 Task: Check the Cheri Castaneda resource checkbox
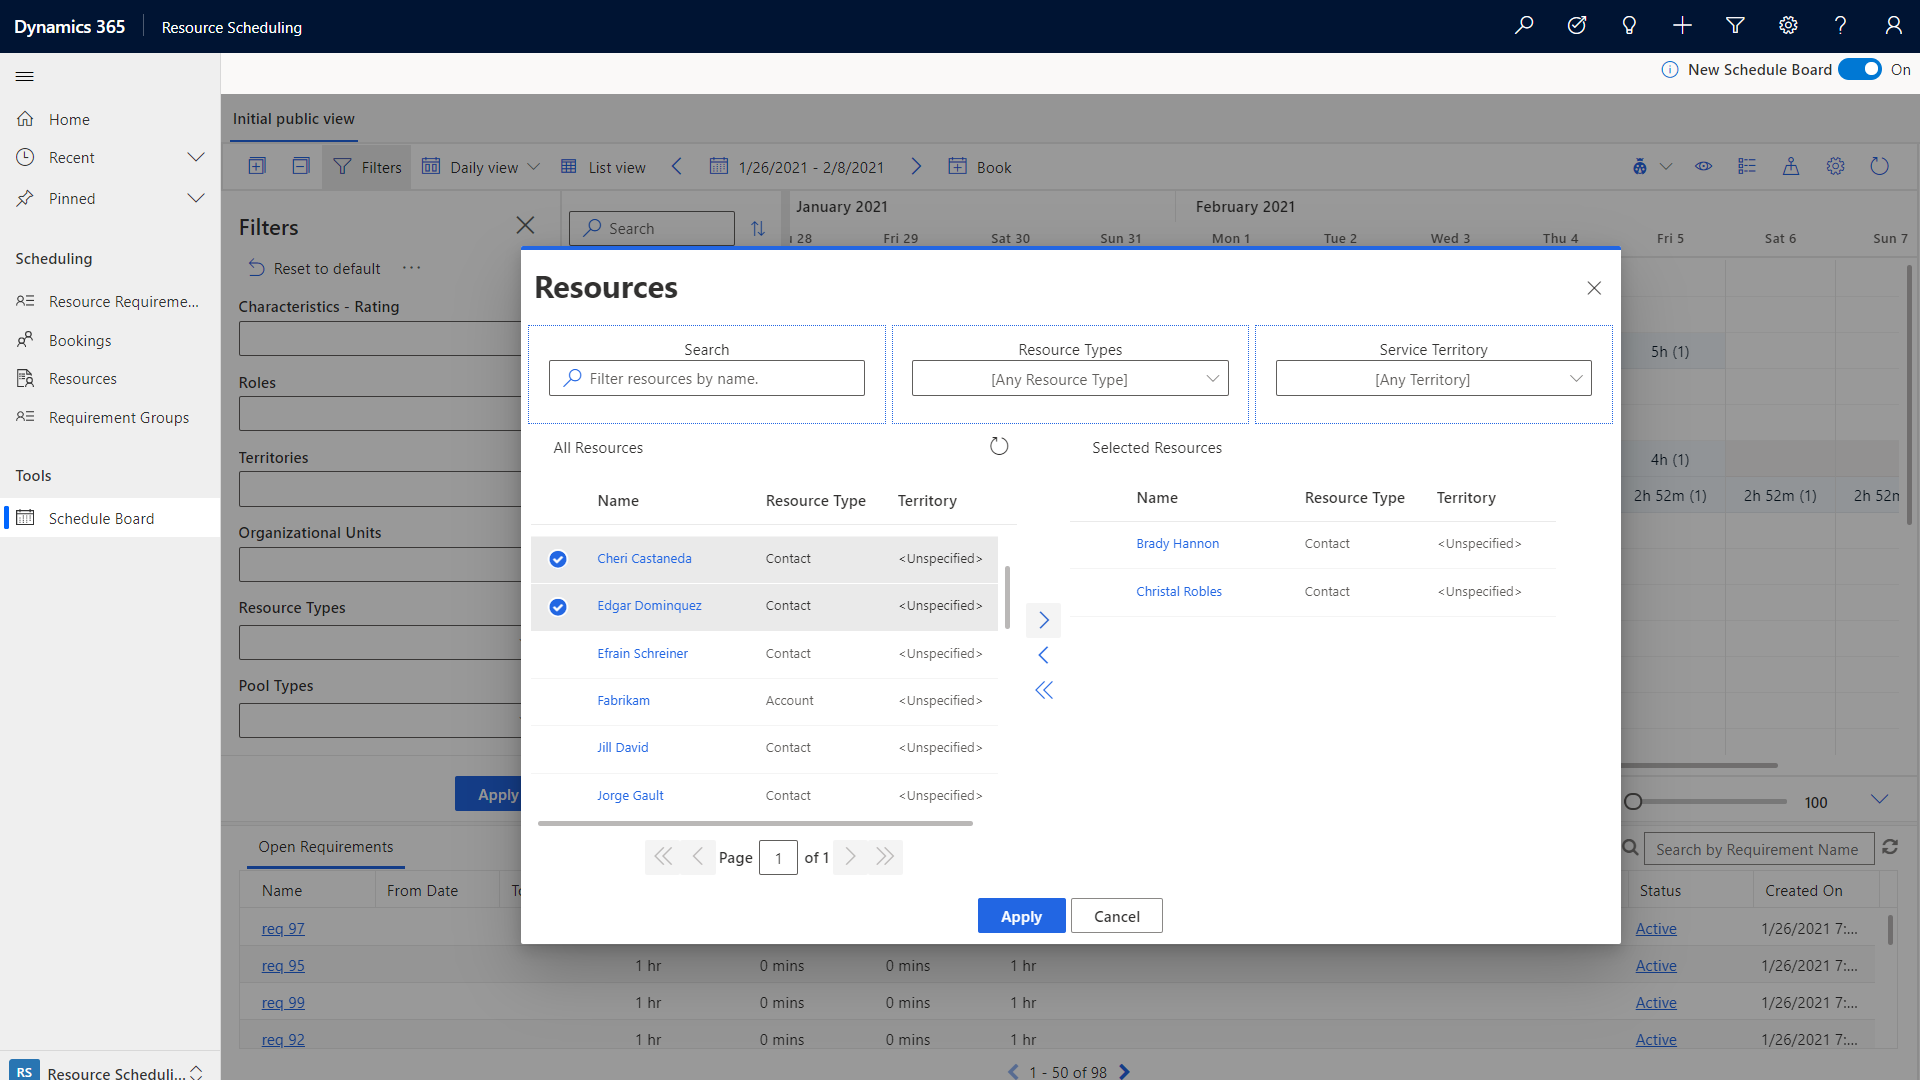[x=558, y=556]
